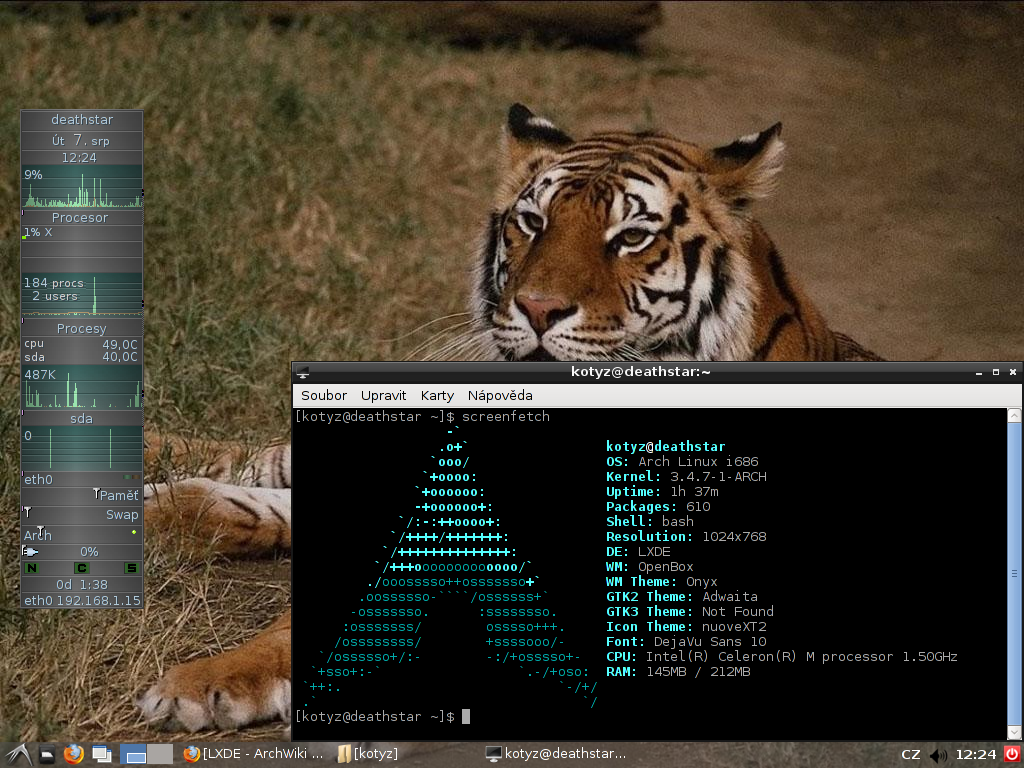
Task: Click the terminal title 'kotyz@deathstar:~'
Action: (x=640, y=372)
